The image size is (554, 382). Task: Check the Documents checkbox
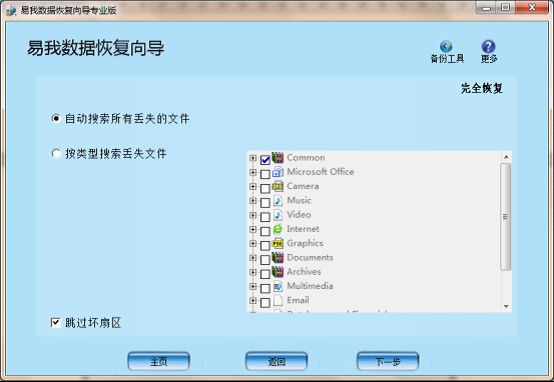click(x=265, y=260)
